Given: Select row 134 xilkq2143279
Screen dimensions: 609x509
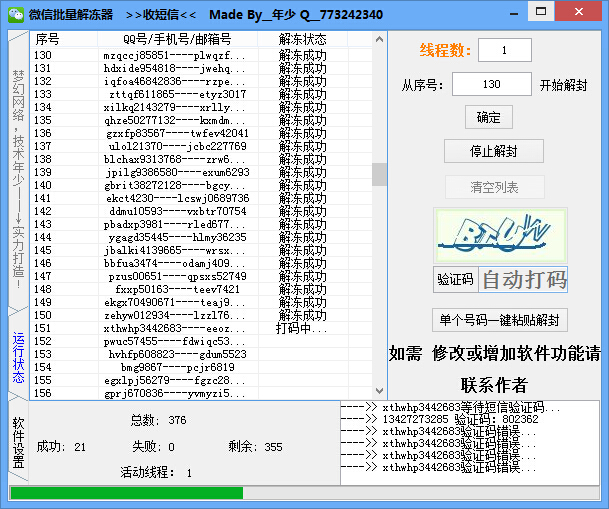Looking at the screenshot, I should [x=201, y=107].
